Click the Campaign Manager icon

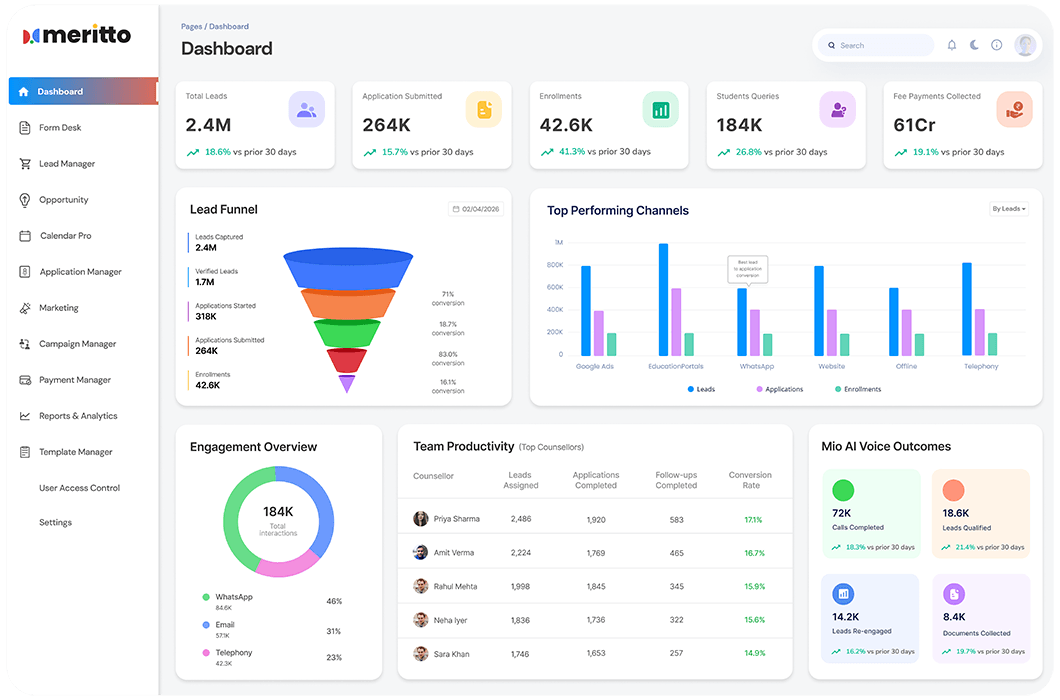(x=25, y=344)
